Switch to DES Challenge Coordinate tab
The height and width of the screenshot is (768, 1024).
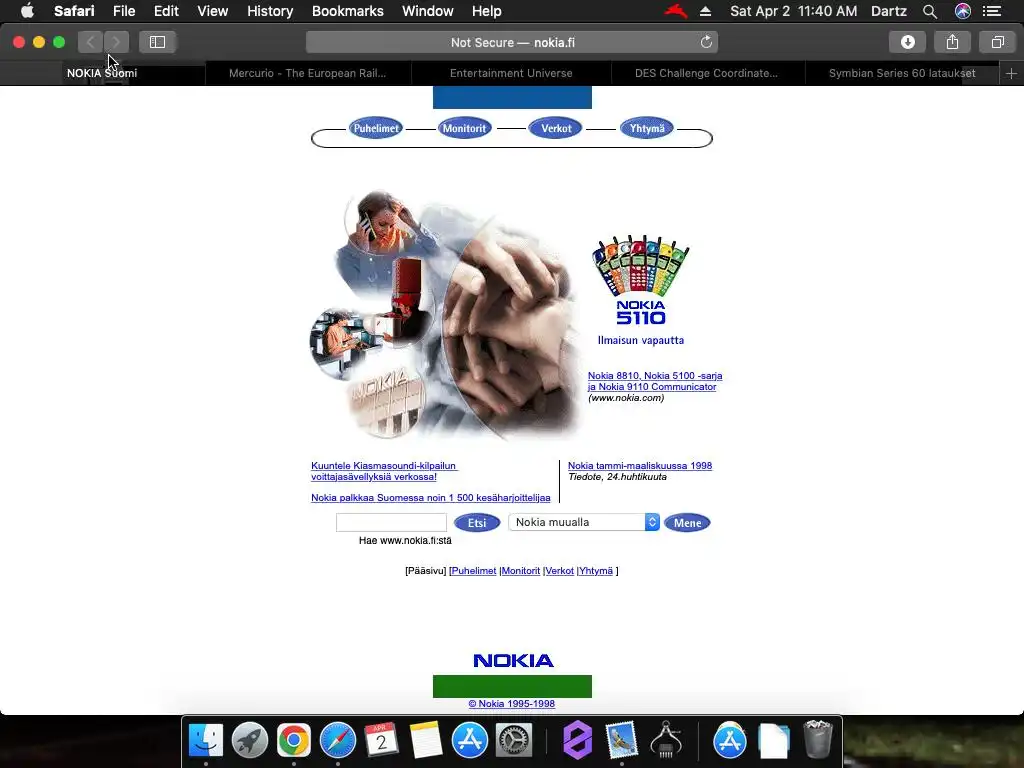click(706, 73)
